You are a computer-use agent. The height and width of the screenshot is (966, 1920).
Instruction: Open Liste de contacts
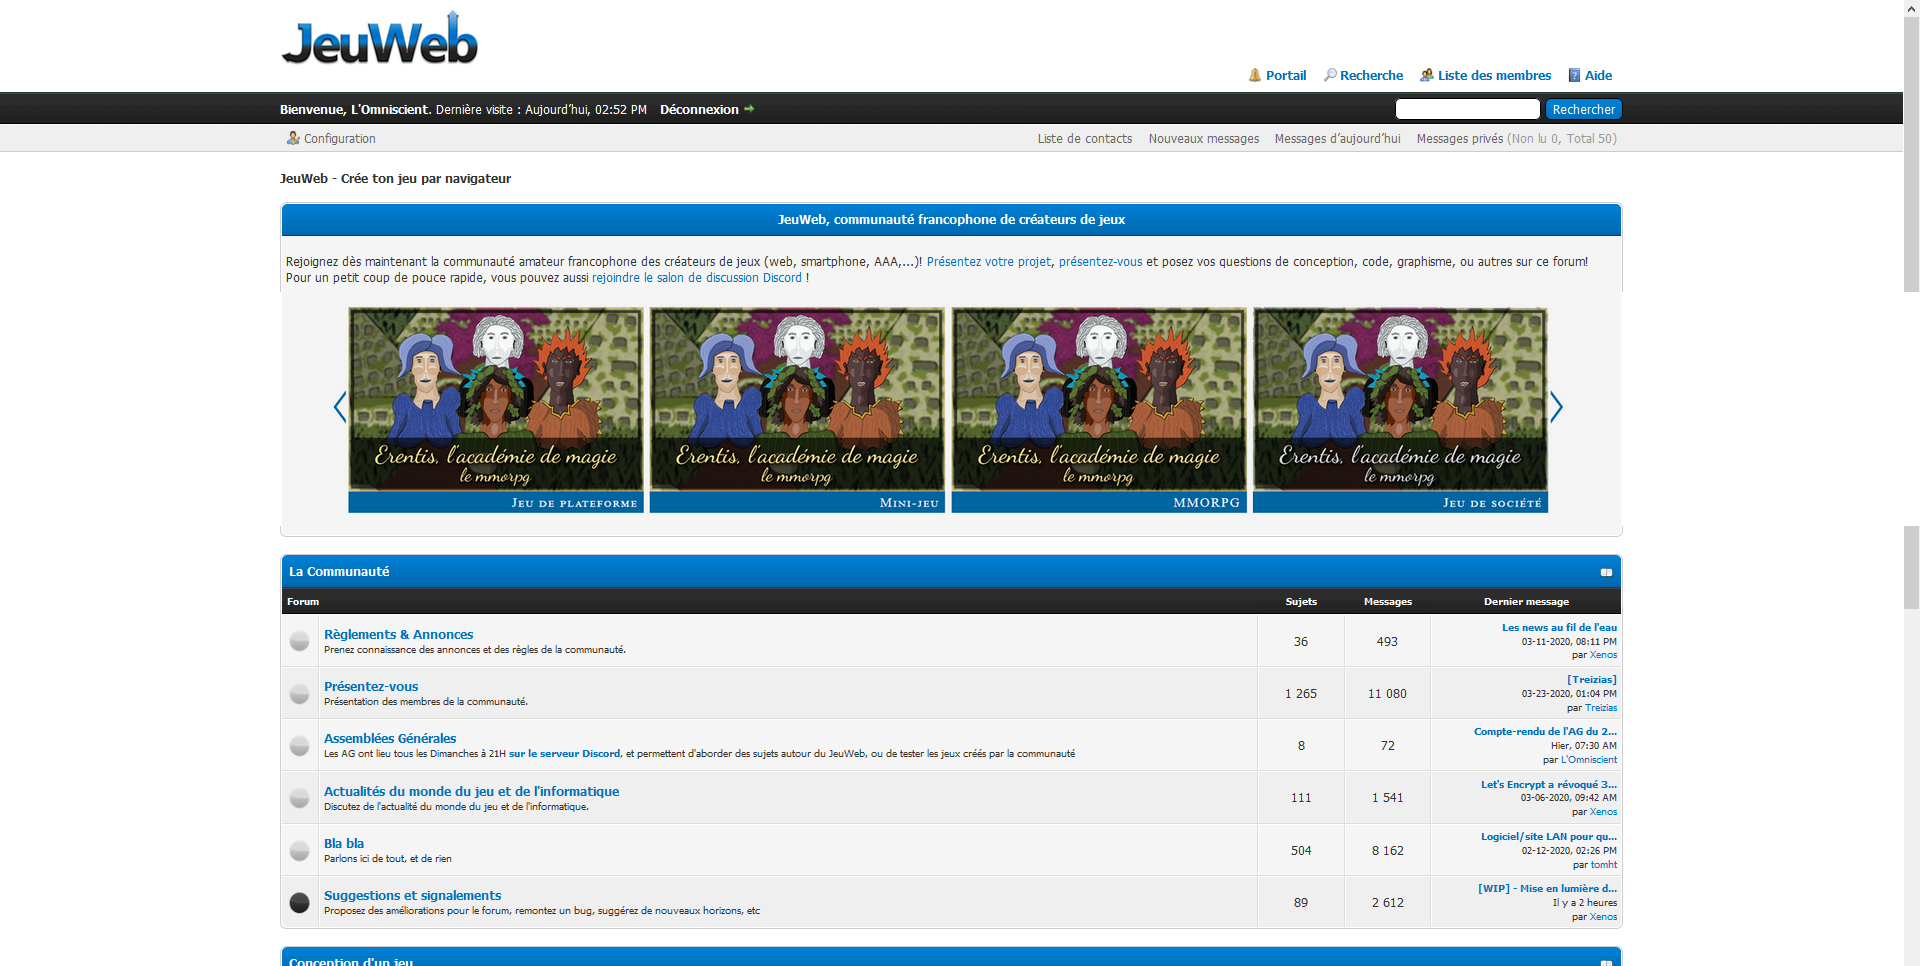coord(1085,139)
